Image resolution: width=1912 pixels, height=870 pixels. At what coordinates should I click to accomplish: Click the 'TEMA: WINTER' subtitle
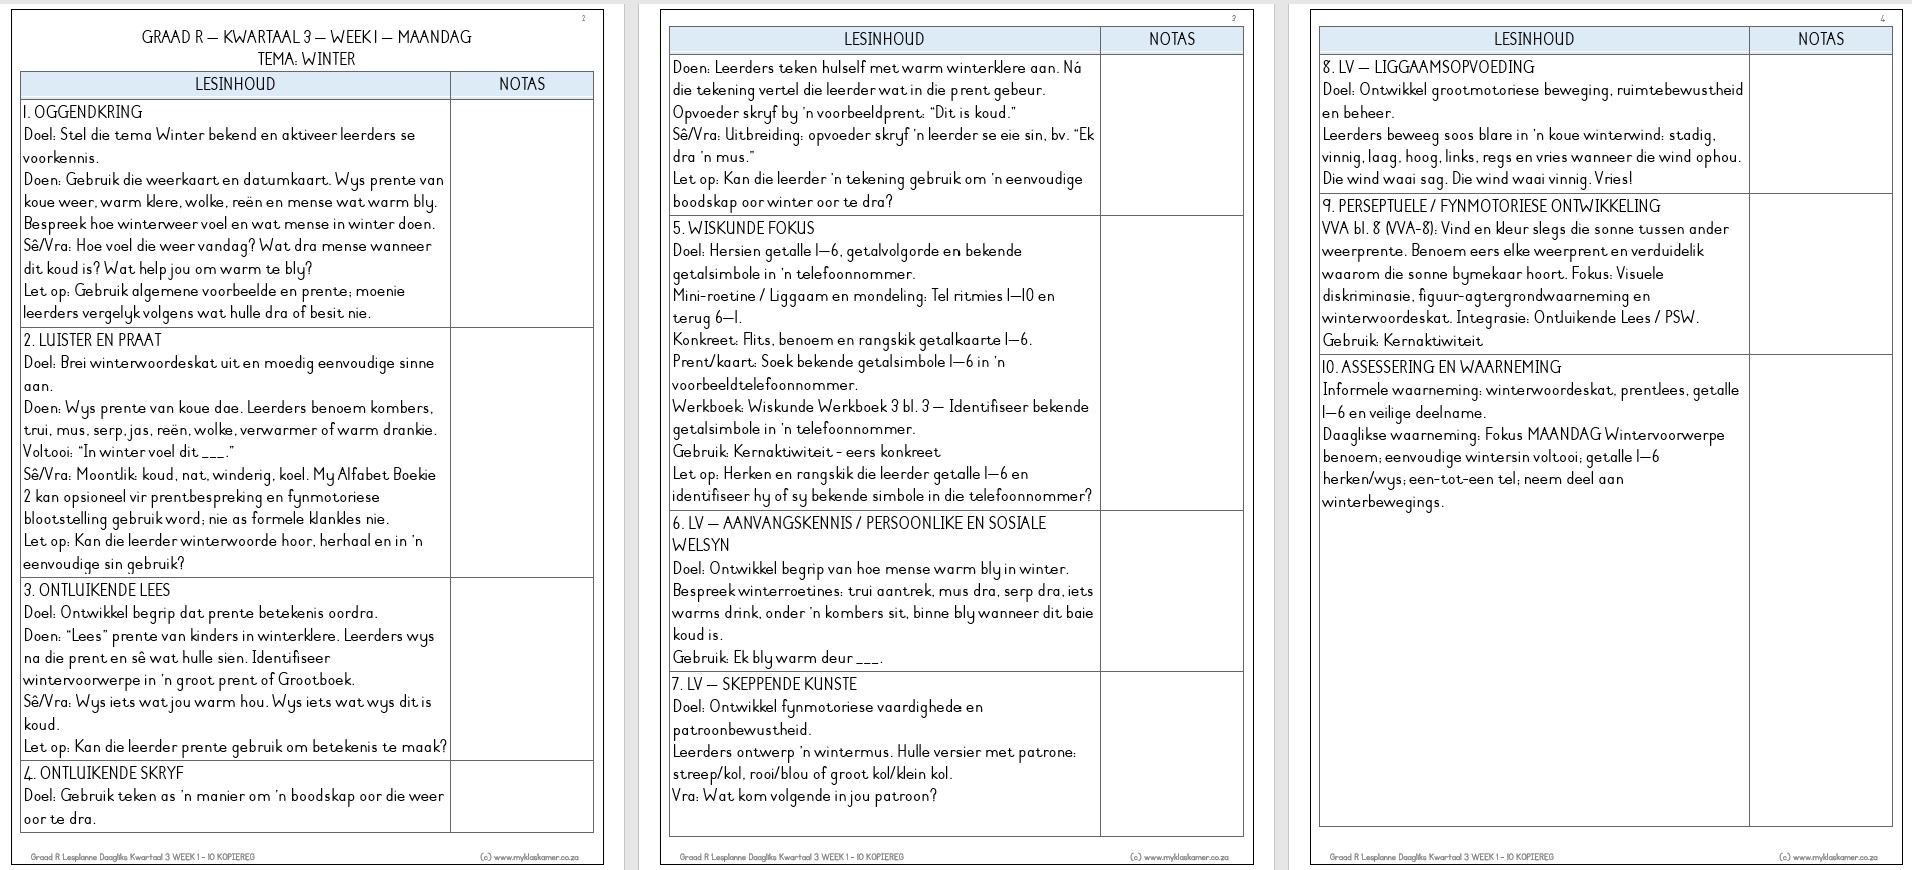(306, 59)
